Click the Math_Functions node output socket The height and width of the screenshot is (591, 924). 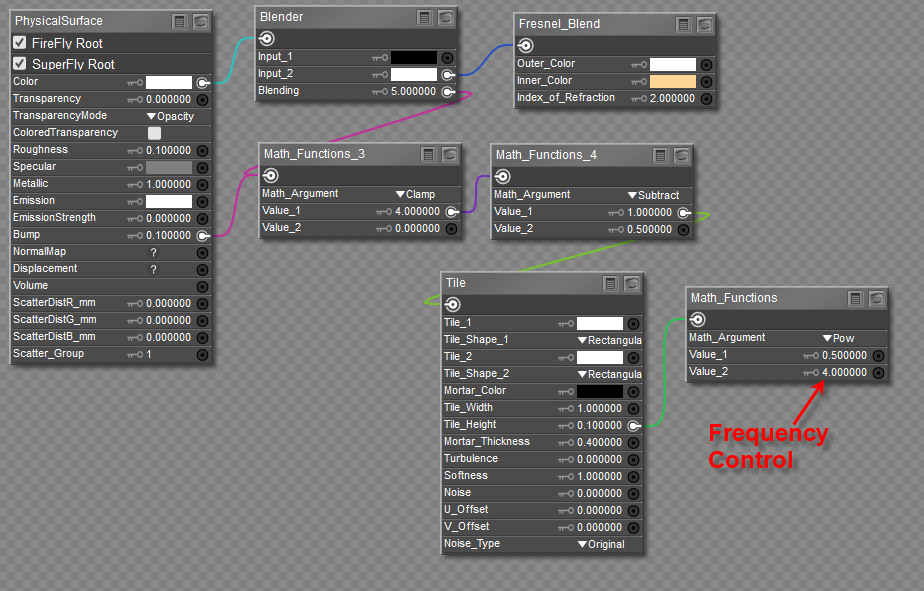pos(698,320)
